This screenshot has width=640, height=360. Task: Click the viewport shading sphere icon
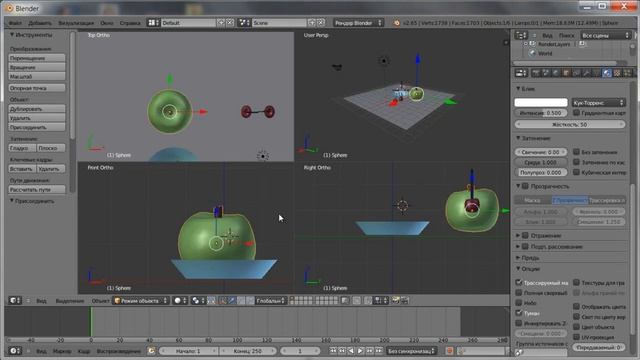pyautogui.click(x=180, y=301)
